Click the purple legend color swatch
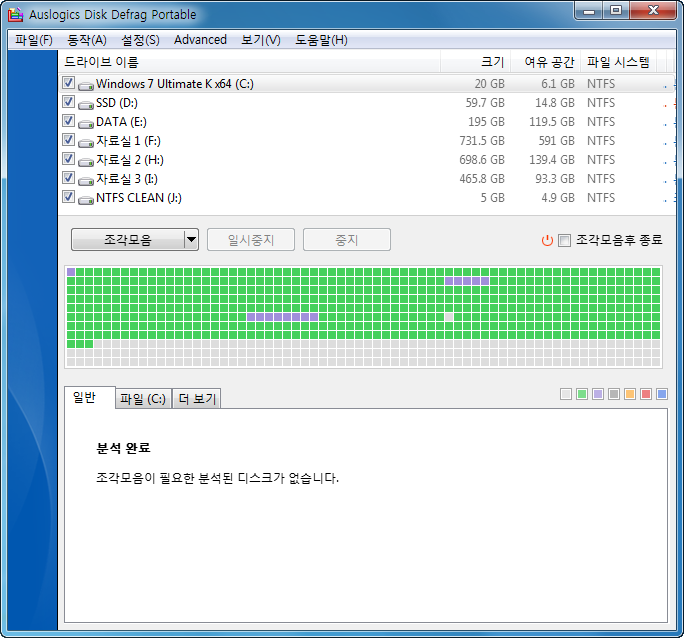This screenshot has width=684, height=638. coord(598,394)
